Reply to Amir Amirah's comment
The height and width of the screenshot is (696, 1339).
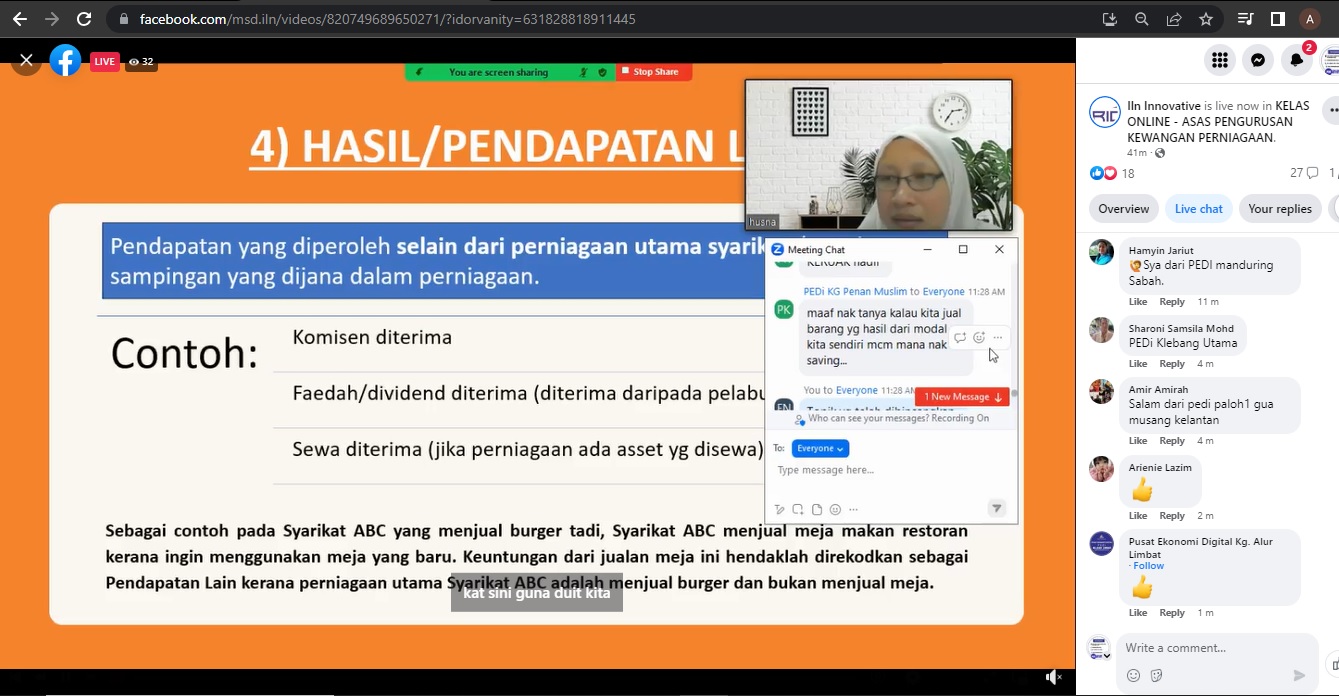pos(1172,441)
